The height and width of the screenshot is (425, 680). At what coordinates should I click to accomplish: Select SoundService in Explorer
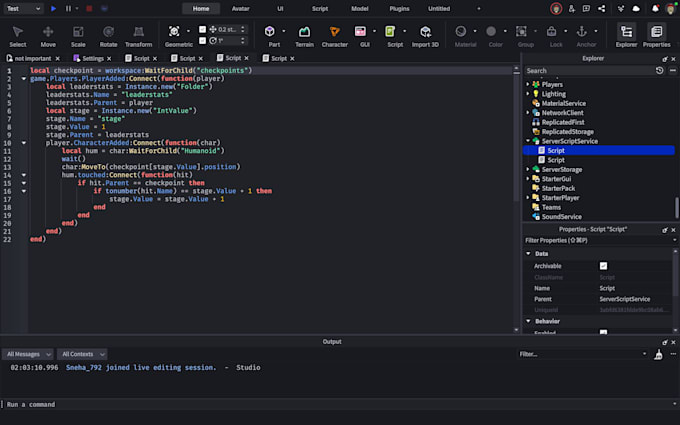[x=562, y=216]
